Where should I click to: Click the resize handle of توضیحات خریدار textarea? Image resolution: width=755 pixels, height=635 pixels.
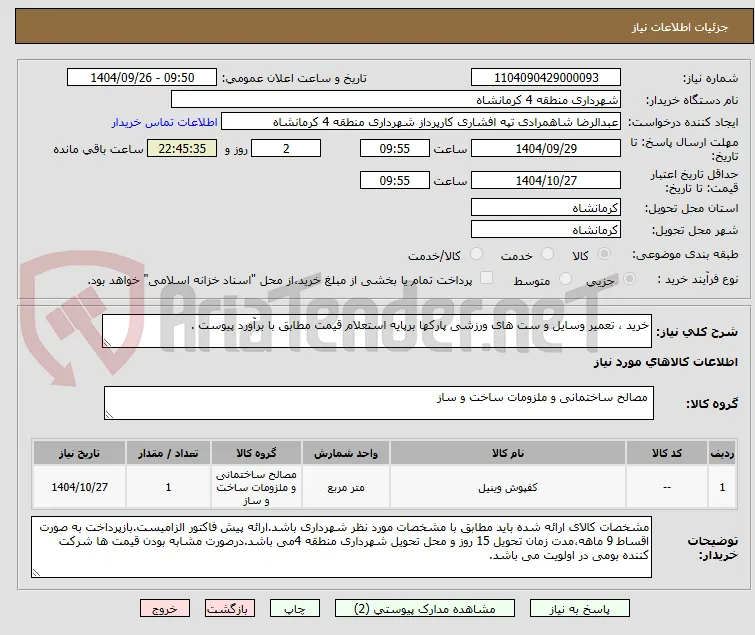click(x=36, y=573)
